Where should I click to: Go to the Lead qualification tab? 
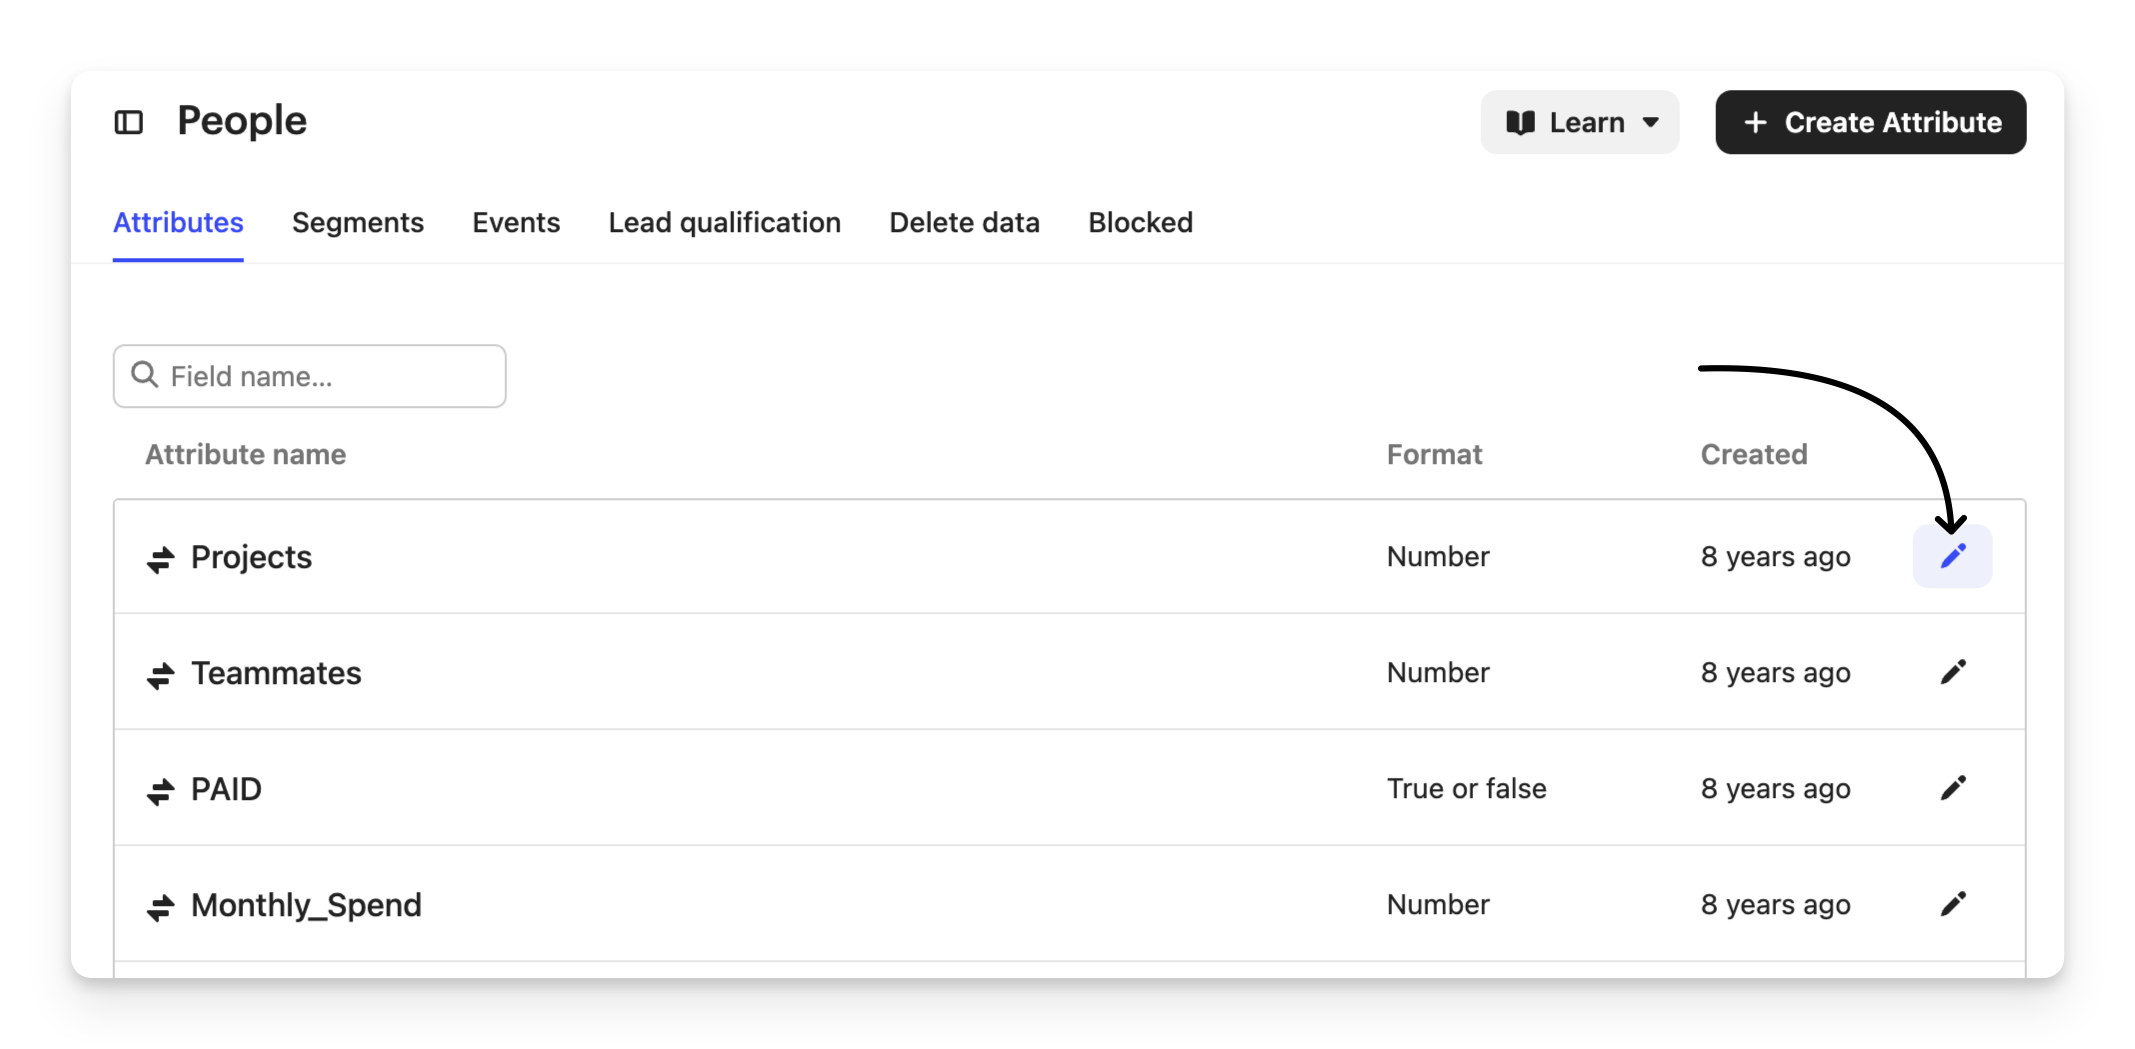click(724, 222)
